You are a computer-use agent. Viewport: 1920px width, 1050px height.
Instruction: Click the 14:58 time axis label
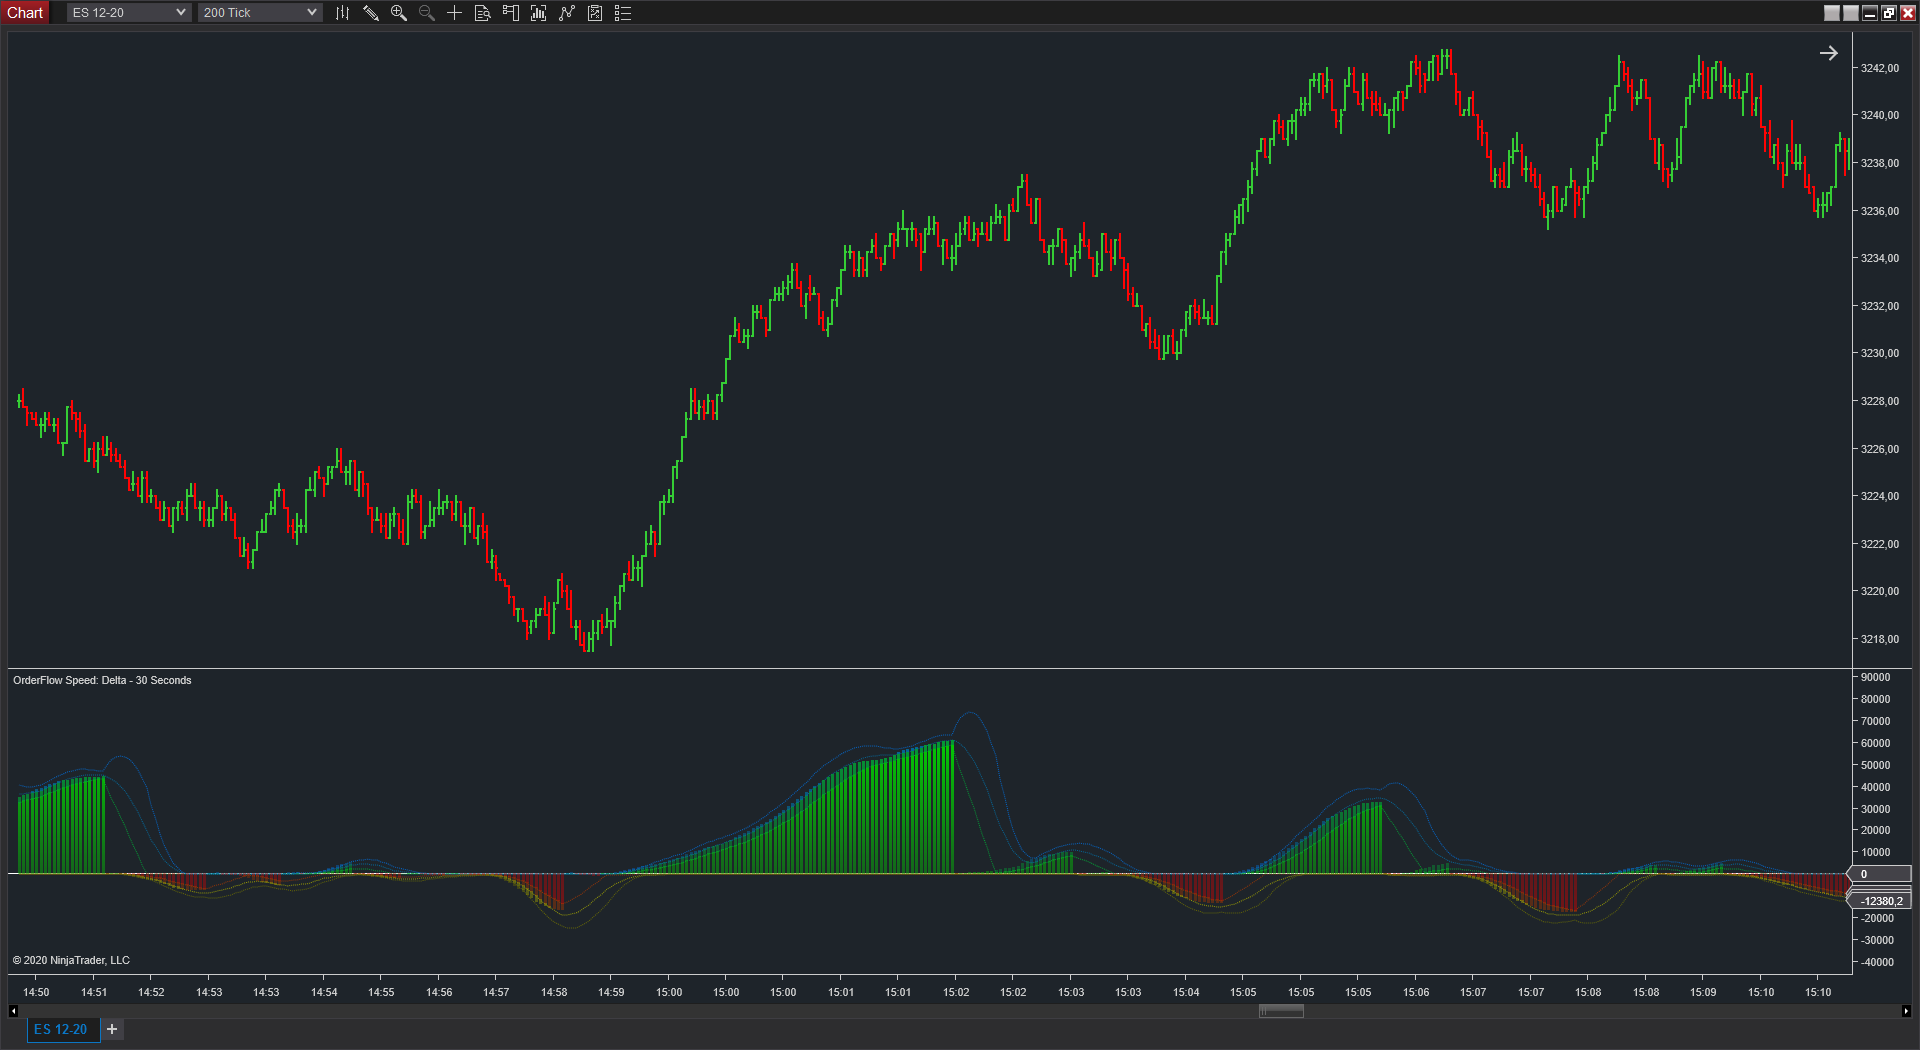[x=554, y=992]
